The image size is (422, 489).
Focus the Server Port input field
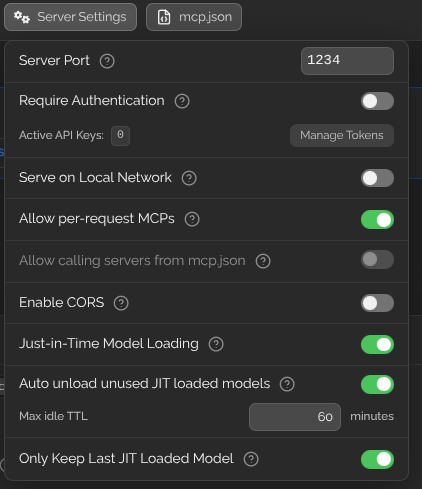347,61
